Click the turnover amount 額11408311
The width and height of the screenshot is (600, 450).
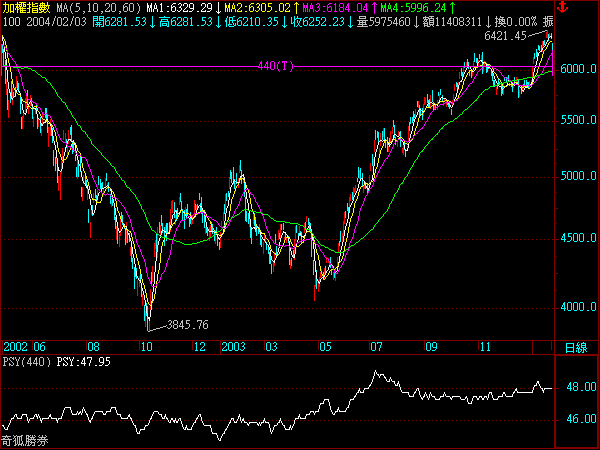pos(452,22)
